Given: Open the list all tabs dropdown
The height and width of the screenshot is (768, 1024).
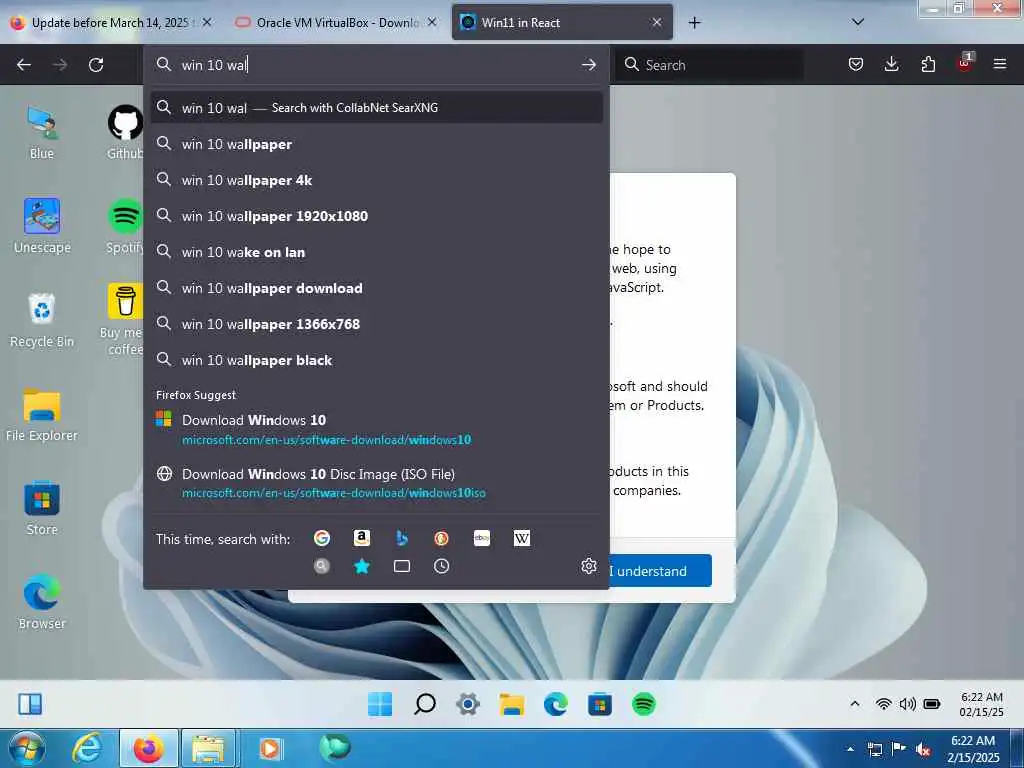Looking at the screenshot, I should pyautogui.click(x=858, y=22).
